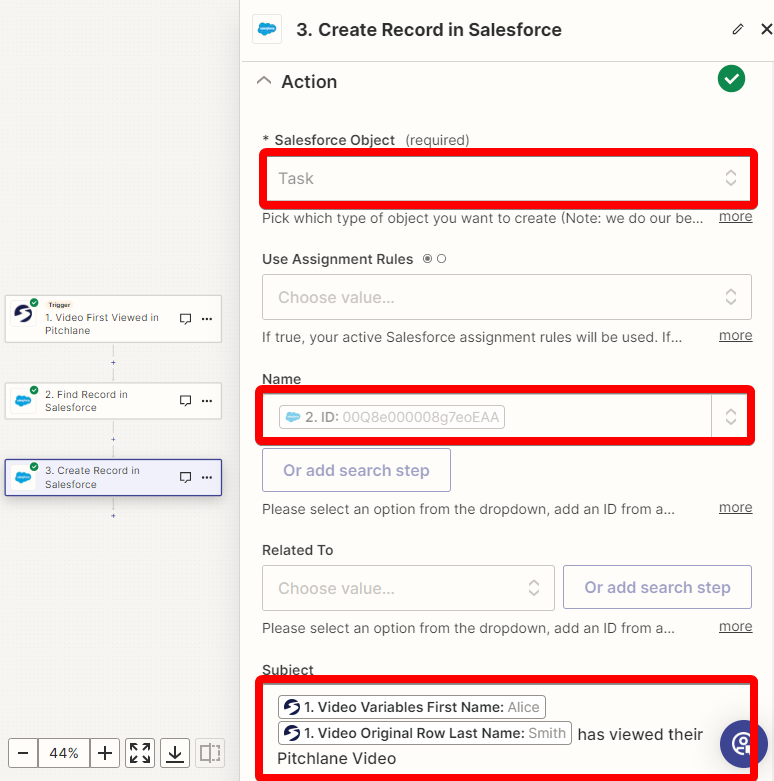Click Pitchlane app icon on step 1
Screen dimensions: 774x781
23,314
